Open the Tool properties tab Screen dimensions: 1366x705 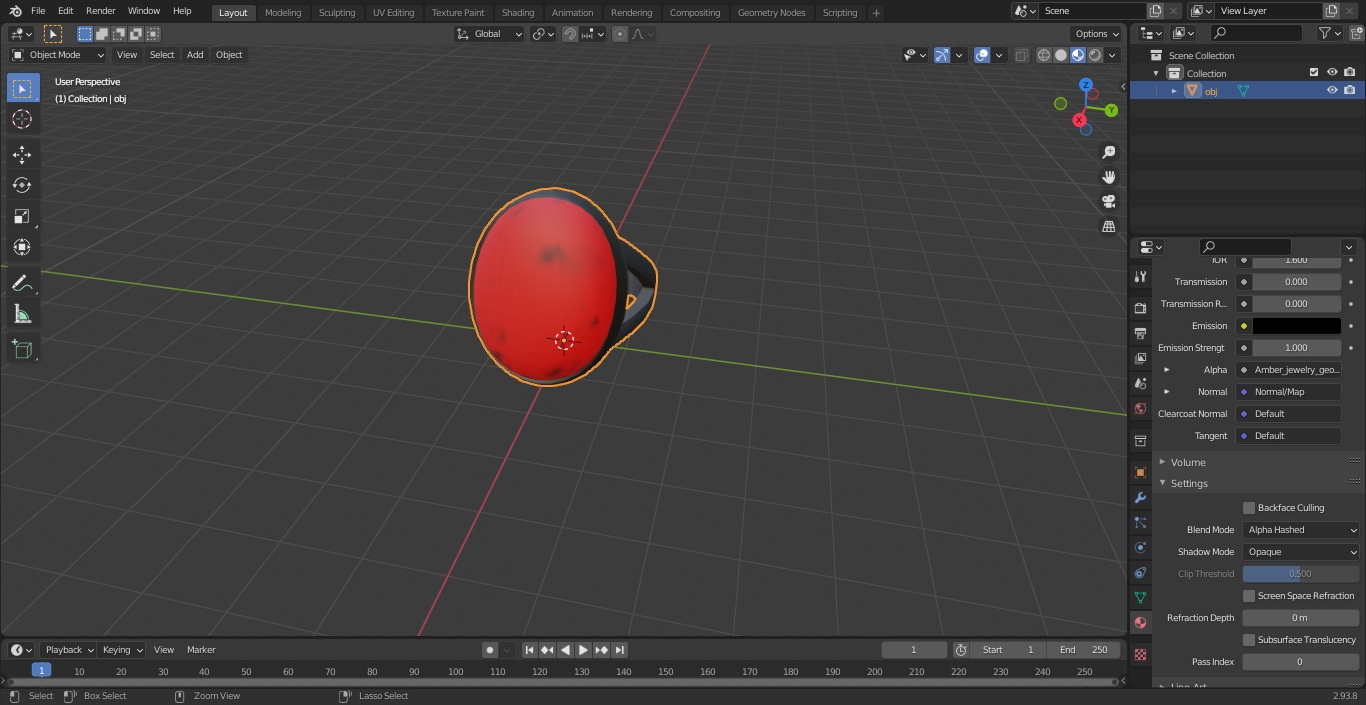click(1140, 277)
